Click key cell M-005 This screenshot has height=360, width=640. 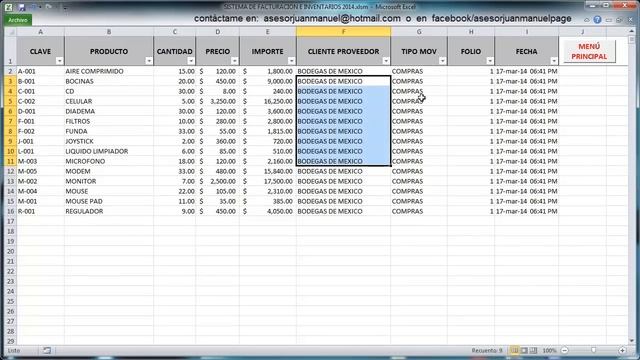40,171
